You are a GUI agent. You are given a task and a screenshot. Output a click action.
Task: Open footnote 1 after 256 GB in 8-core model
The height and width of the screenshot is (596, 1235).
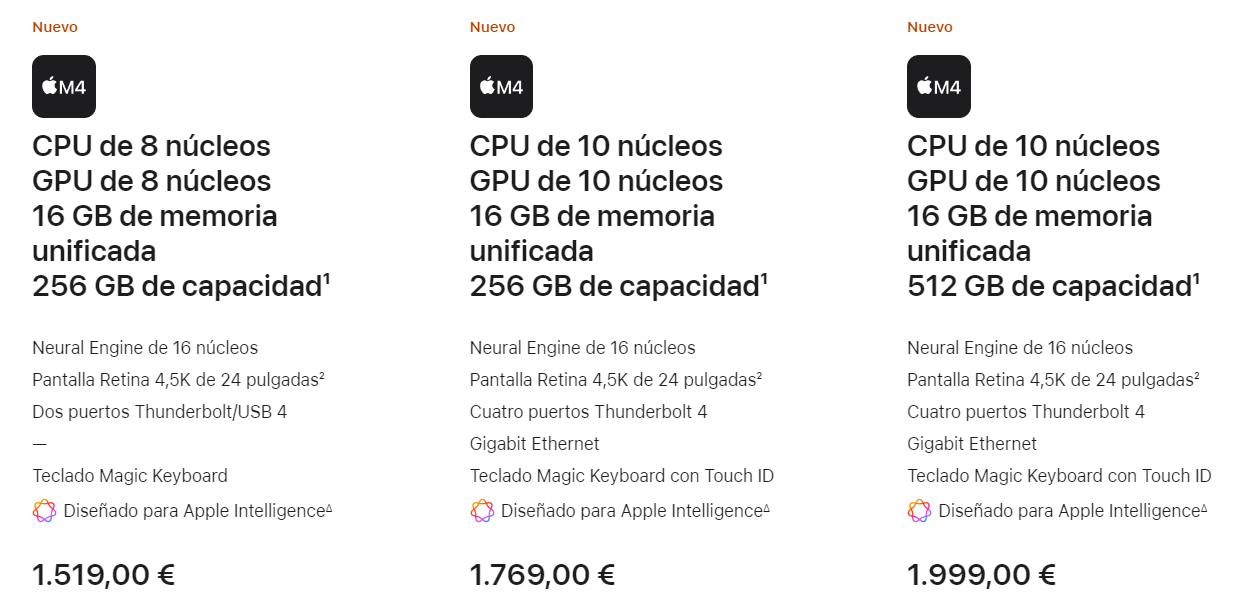pos(326,279)
